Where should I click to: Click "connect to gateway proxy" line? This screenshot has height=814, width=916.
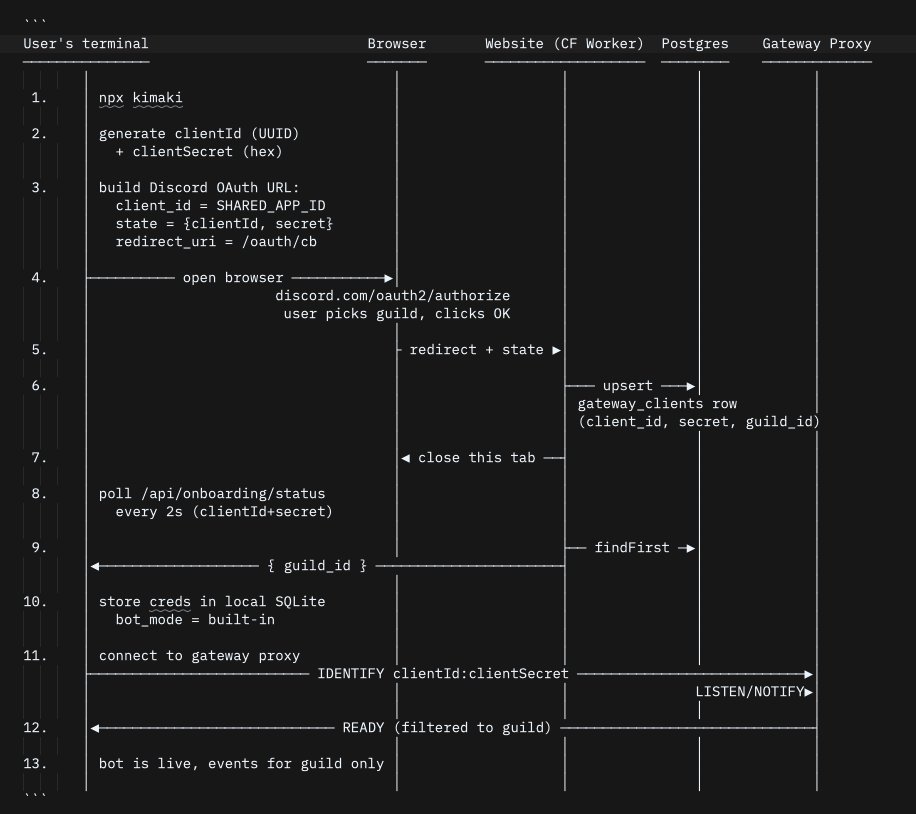199,656
